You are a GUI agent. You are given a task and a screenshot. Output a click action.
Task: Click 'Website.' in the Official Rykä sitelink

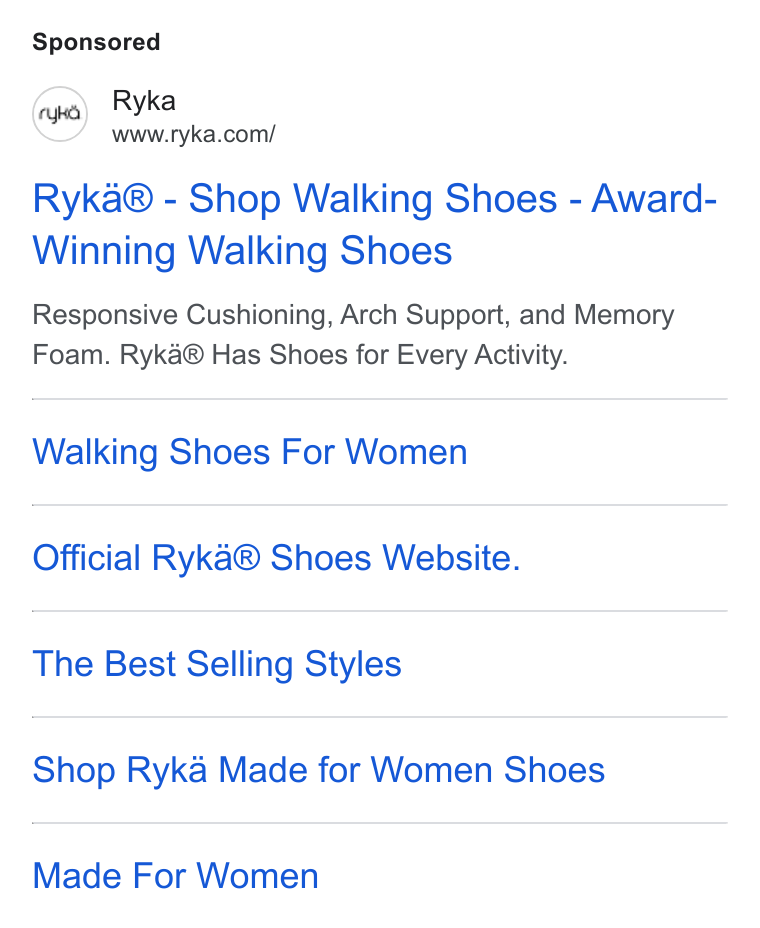click(452, 558)
